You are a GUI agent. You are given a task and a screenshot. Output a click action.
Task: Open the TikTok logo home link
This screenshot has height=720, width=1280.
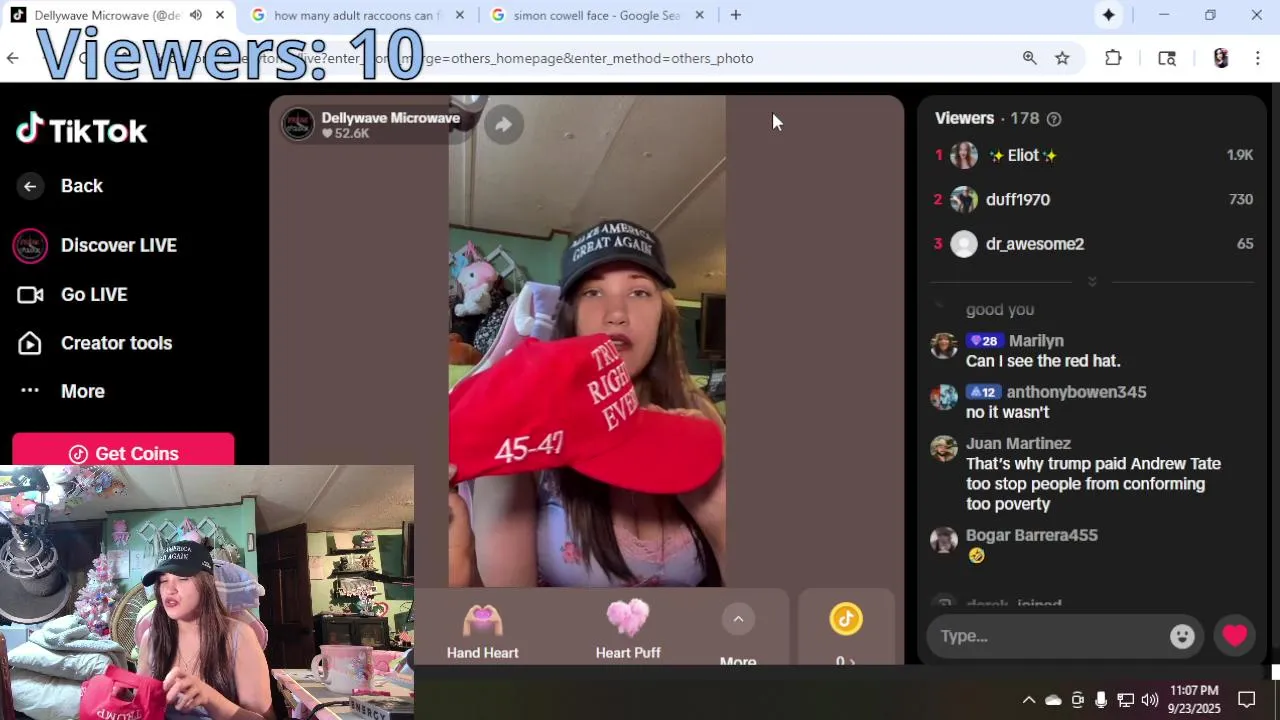[82, 130]
